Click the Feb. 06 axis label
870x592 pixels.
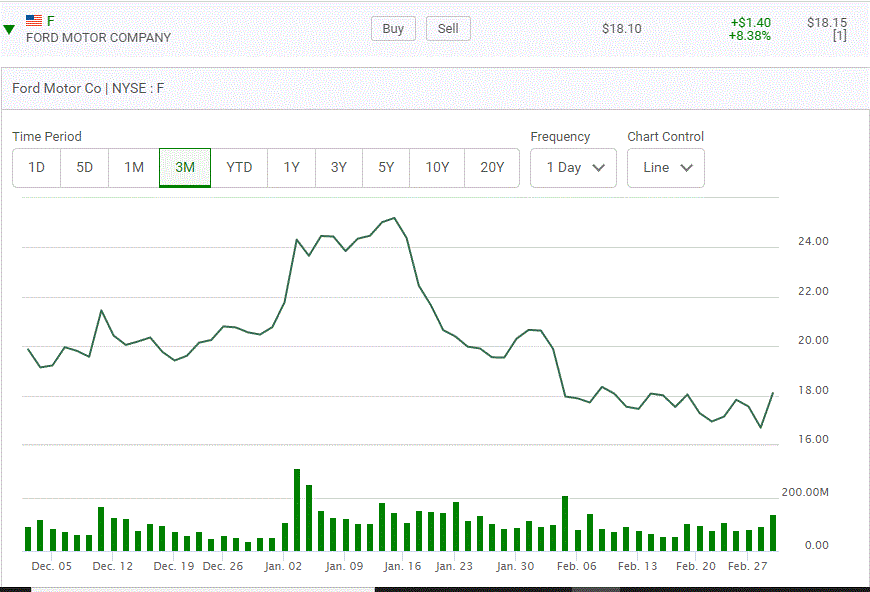(x=576, y=566)
